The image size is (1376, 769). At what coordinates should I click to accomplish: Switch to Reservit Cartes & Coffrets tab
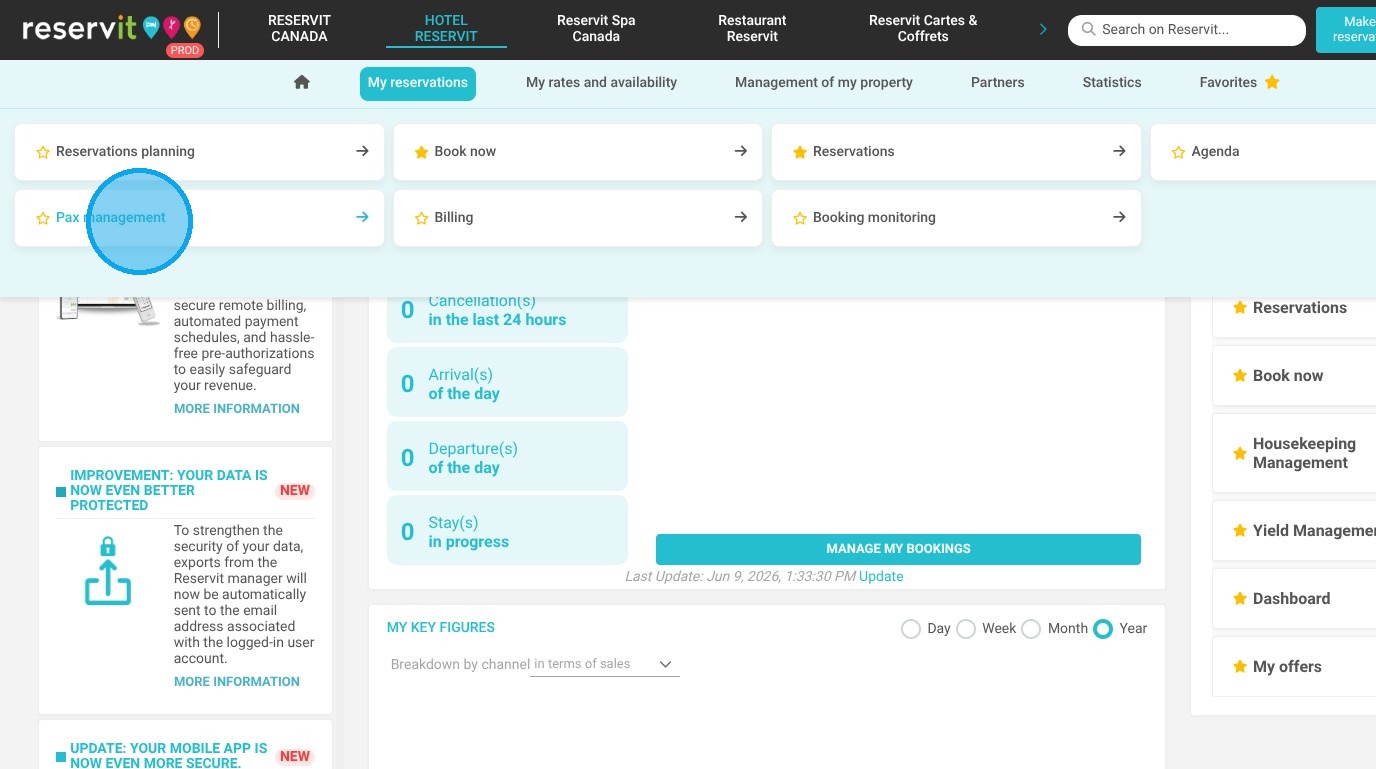tap(923, 28)
